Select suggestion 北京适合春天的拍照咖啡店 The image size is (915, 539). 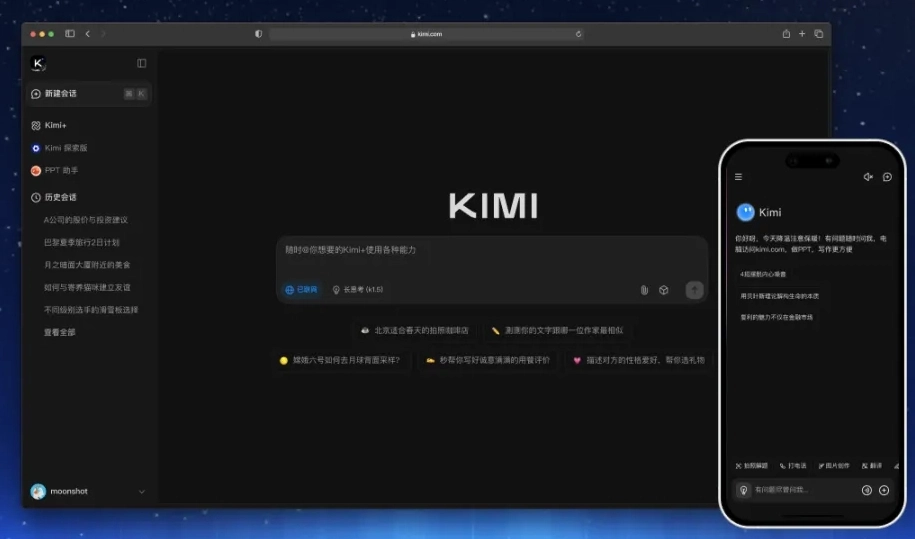tap(415, 330)
